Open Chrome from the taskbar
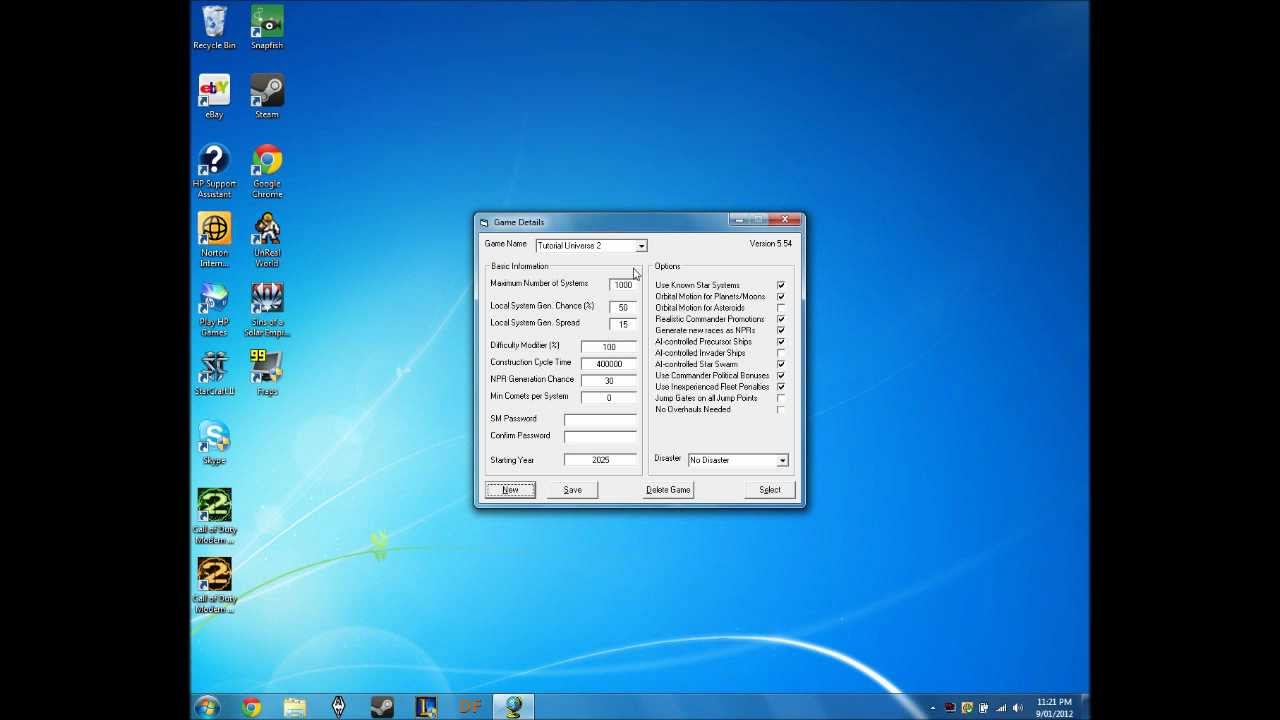1280x720 pixels. coord(251,707)
